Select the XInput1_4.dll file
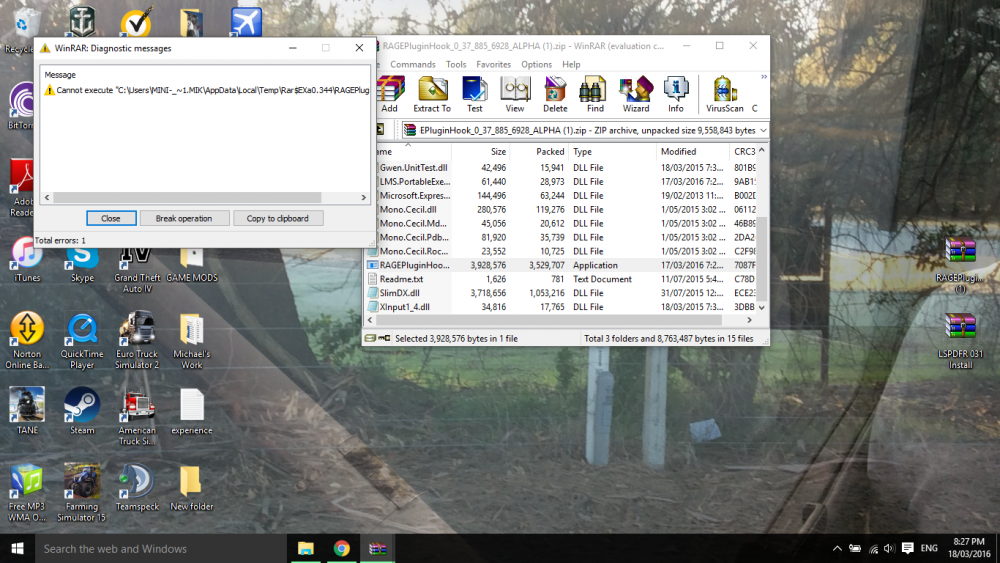1000x563 pixels. click(561, 307)
